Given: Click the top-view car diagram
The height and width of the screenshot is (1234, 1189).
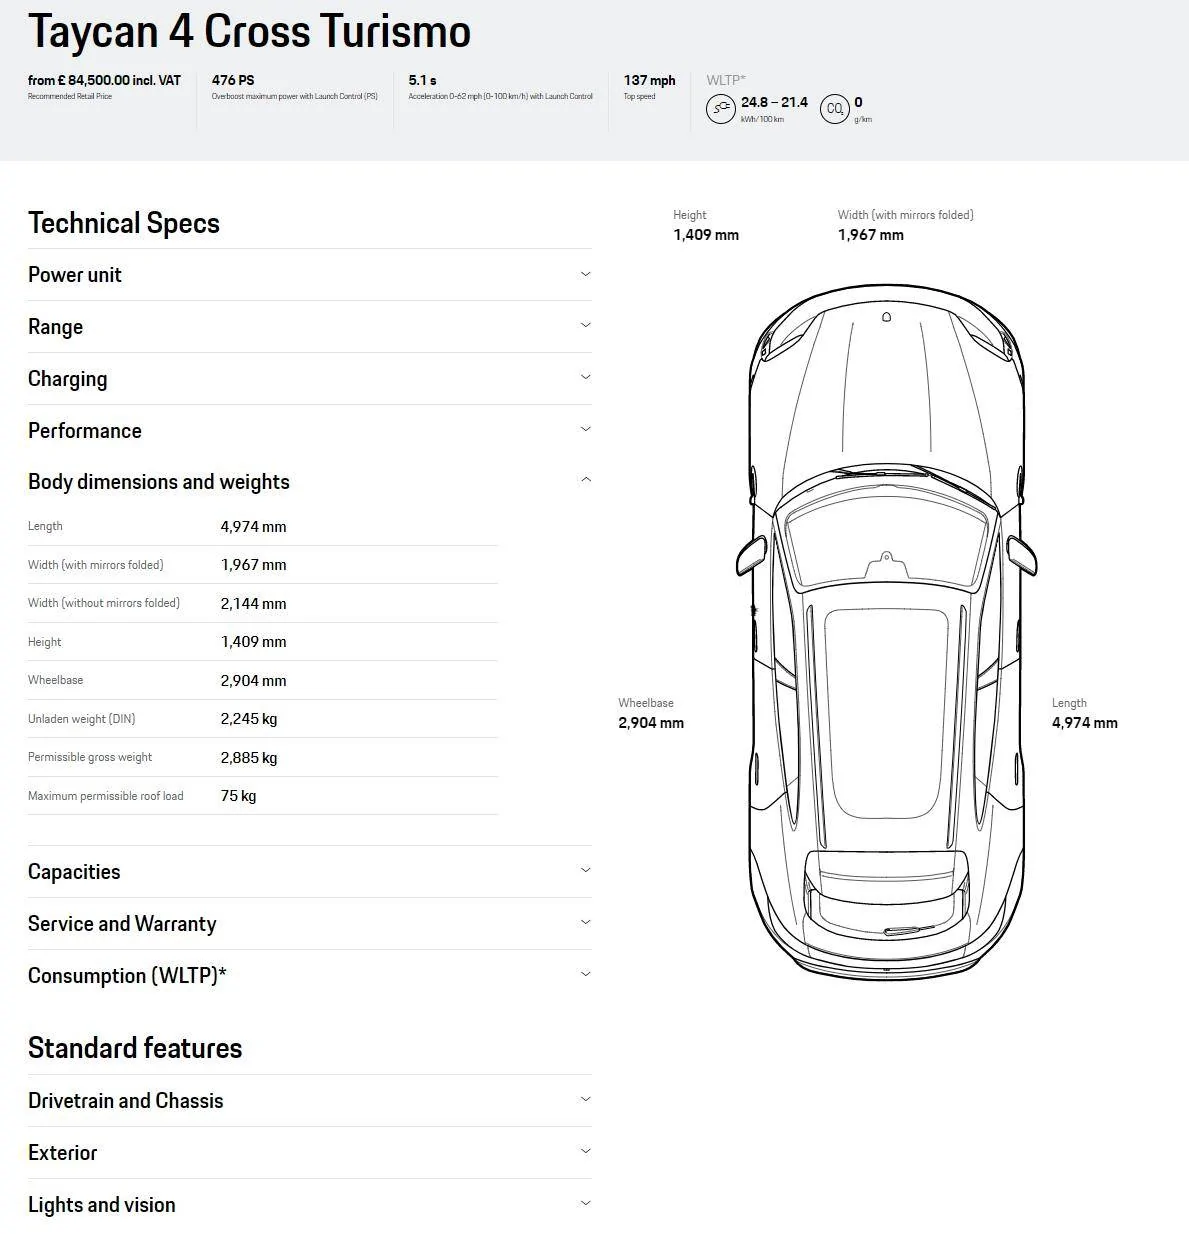Looking at the screenshot, I should tap(887, 630).
